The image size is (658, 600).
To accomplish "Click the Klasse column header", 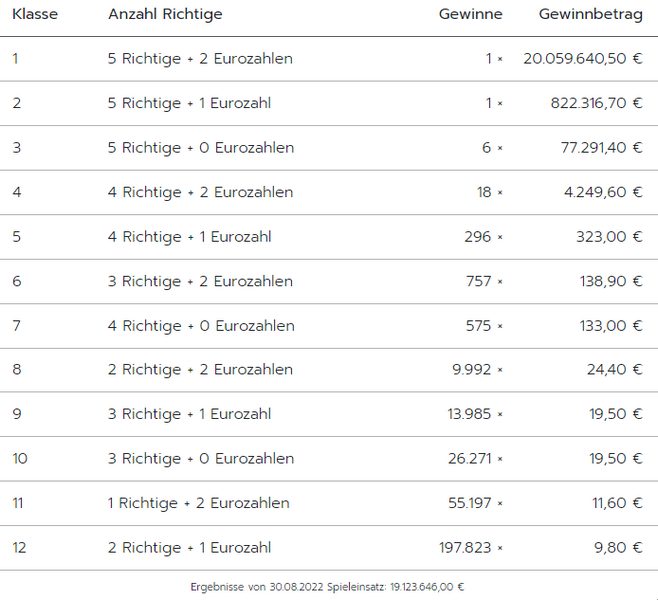I will (35, 14).
